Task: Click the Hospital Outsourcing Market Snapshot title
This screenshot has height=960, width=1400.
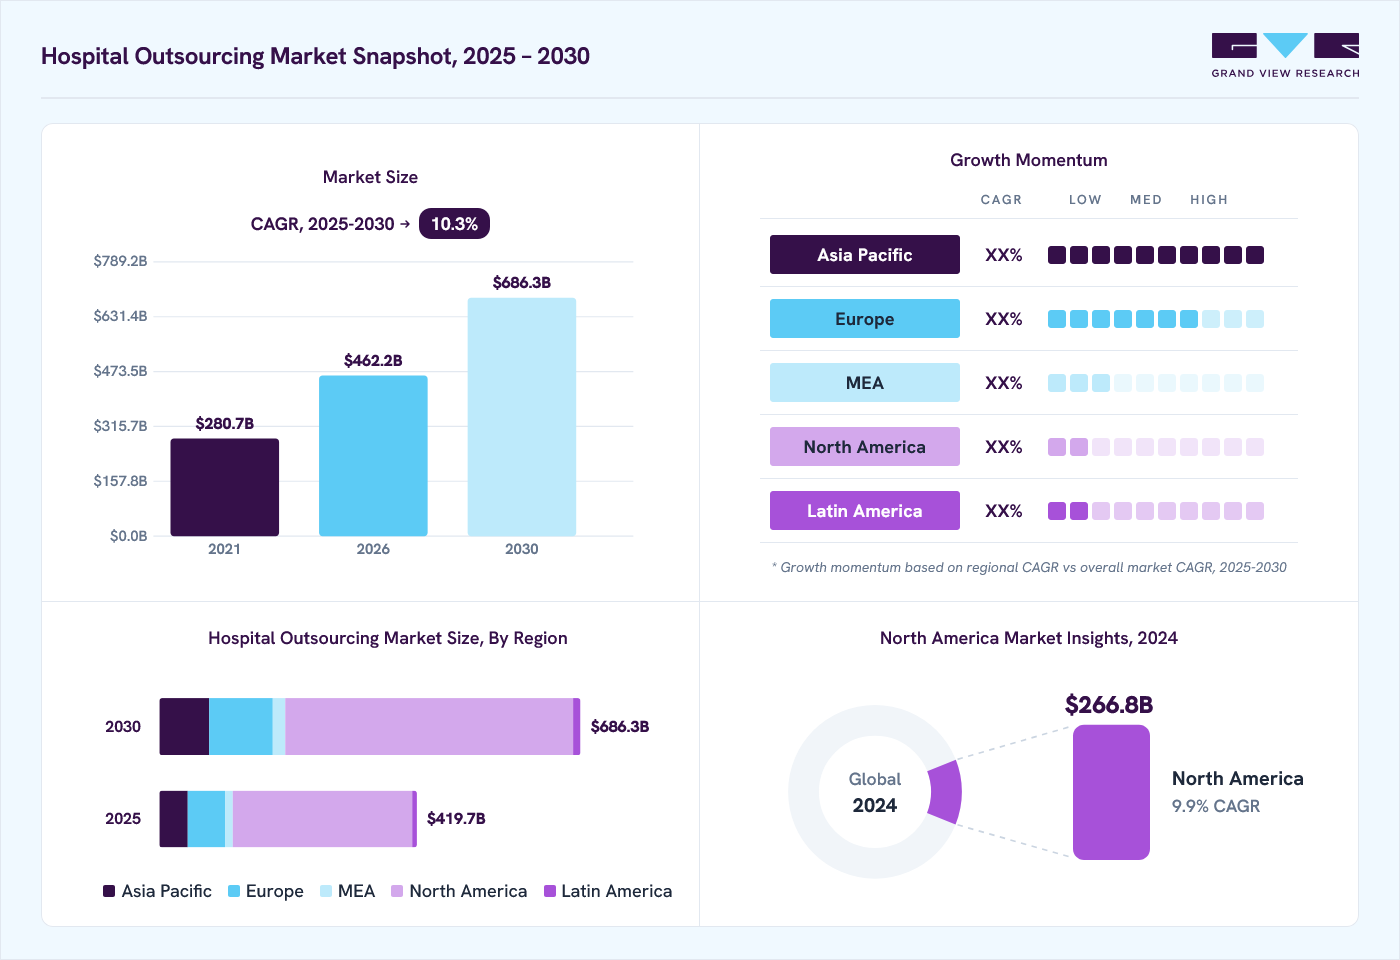Action: (315, 56)
